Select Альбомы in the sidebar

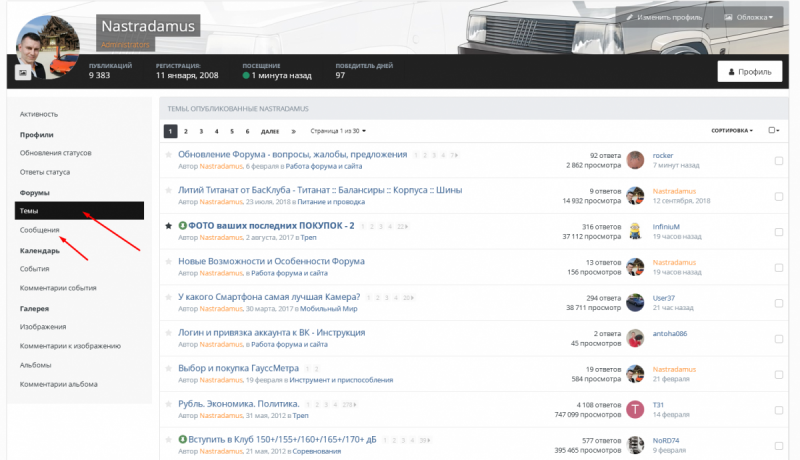click(36, 365)
